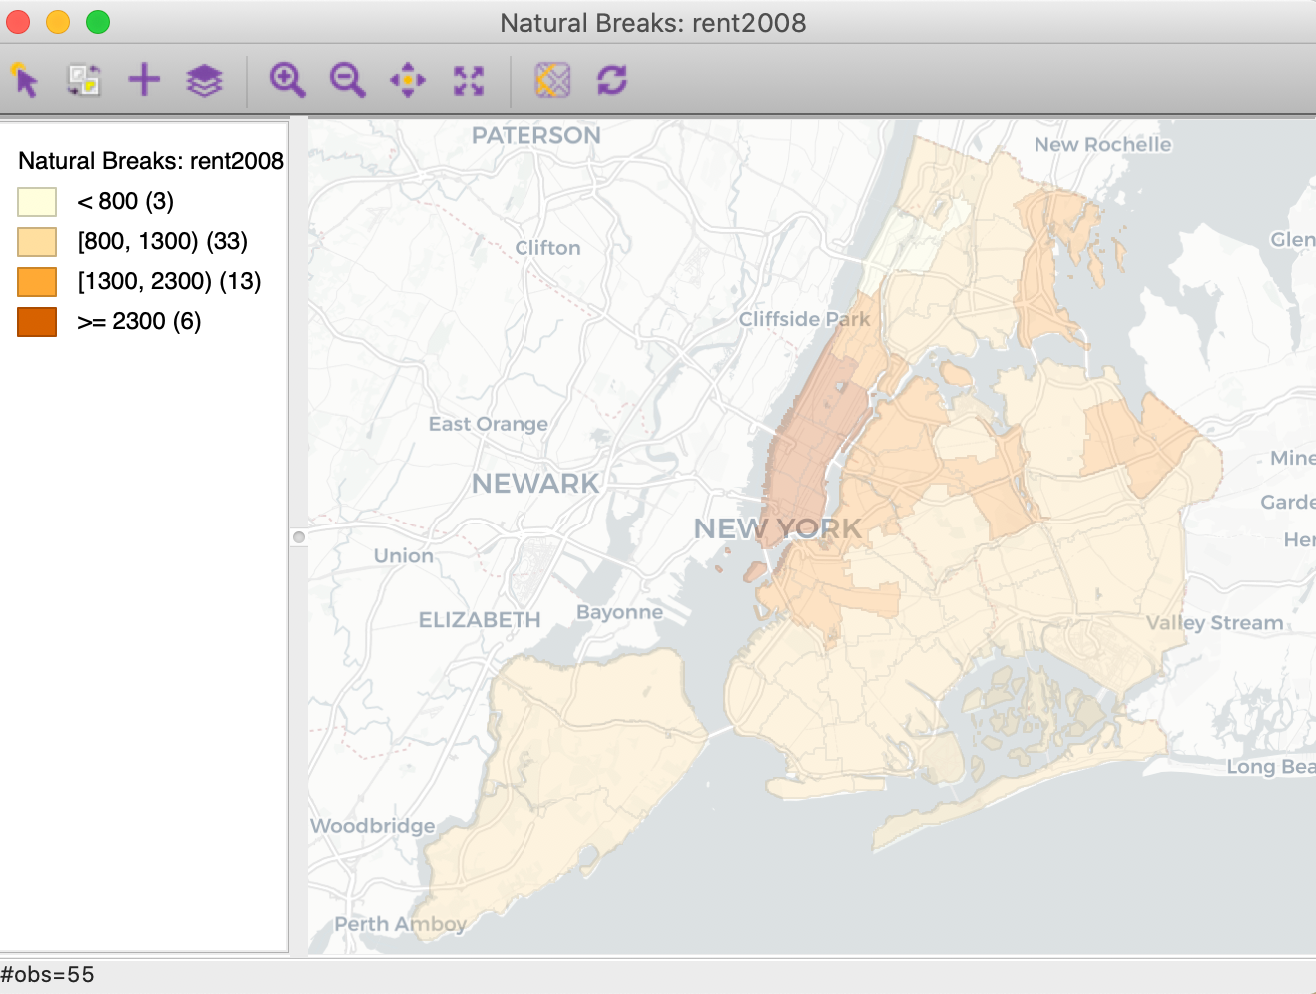Click the NEWARK label on map
The height and width of the screenshot is (994, 1316).
coord(535,484)
